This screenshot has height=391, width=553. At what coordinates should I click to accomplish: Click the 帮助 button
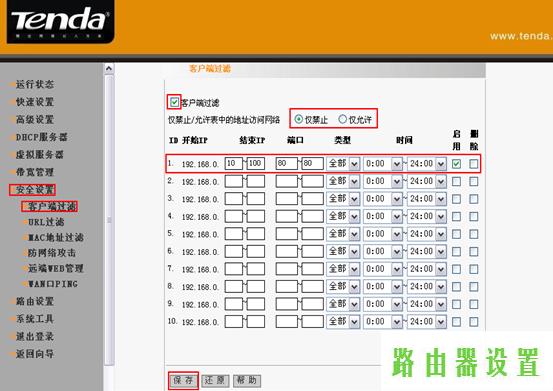(x=247, y=380)
